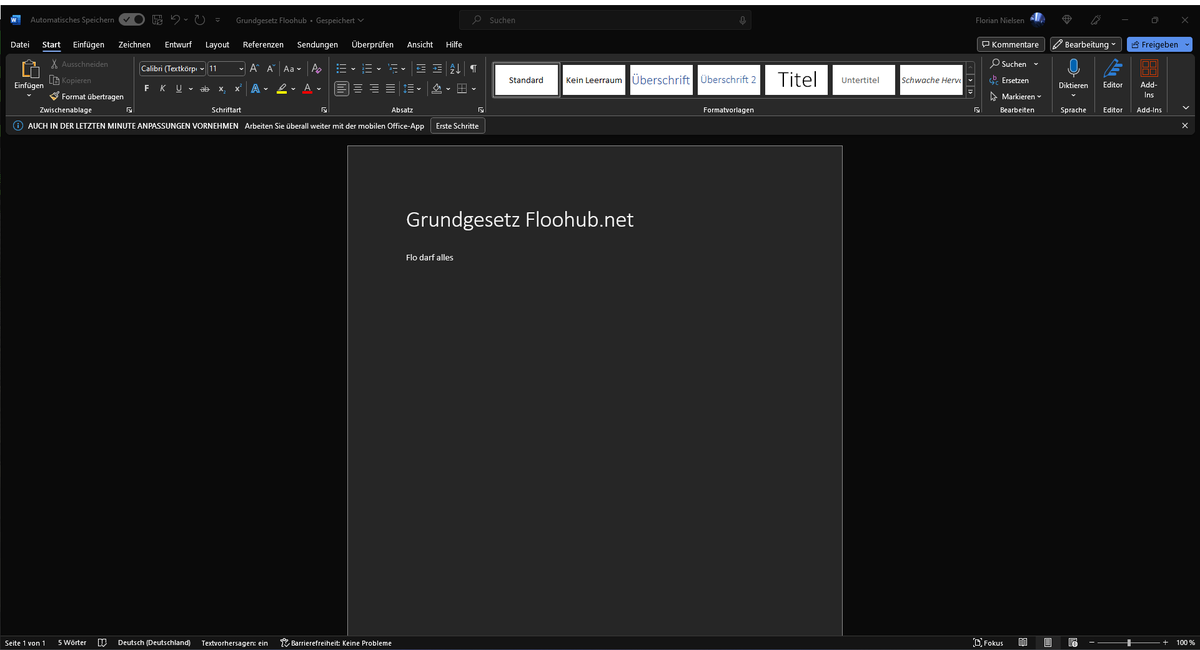Toggle bold F formatting
The width and height of the screenshot is (1200, 650).
[146, 88]
